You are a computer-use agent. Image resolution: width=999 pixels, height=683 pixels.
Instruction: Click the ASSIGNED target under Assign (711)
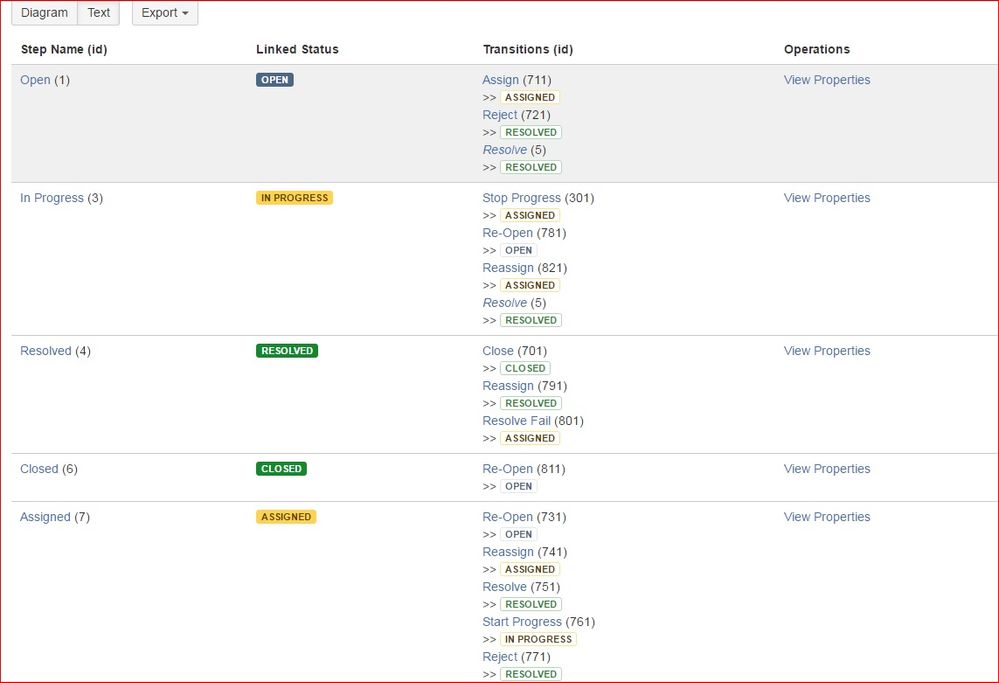pos(530,97)
